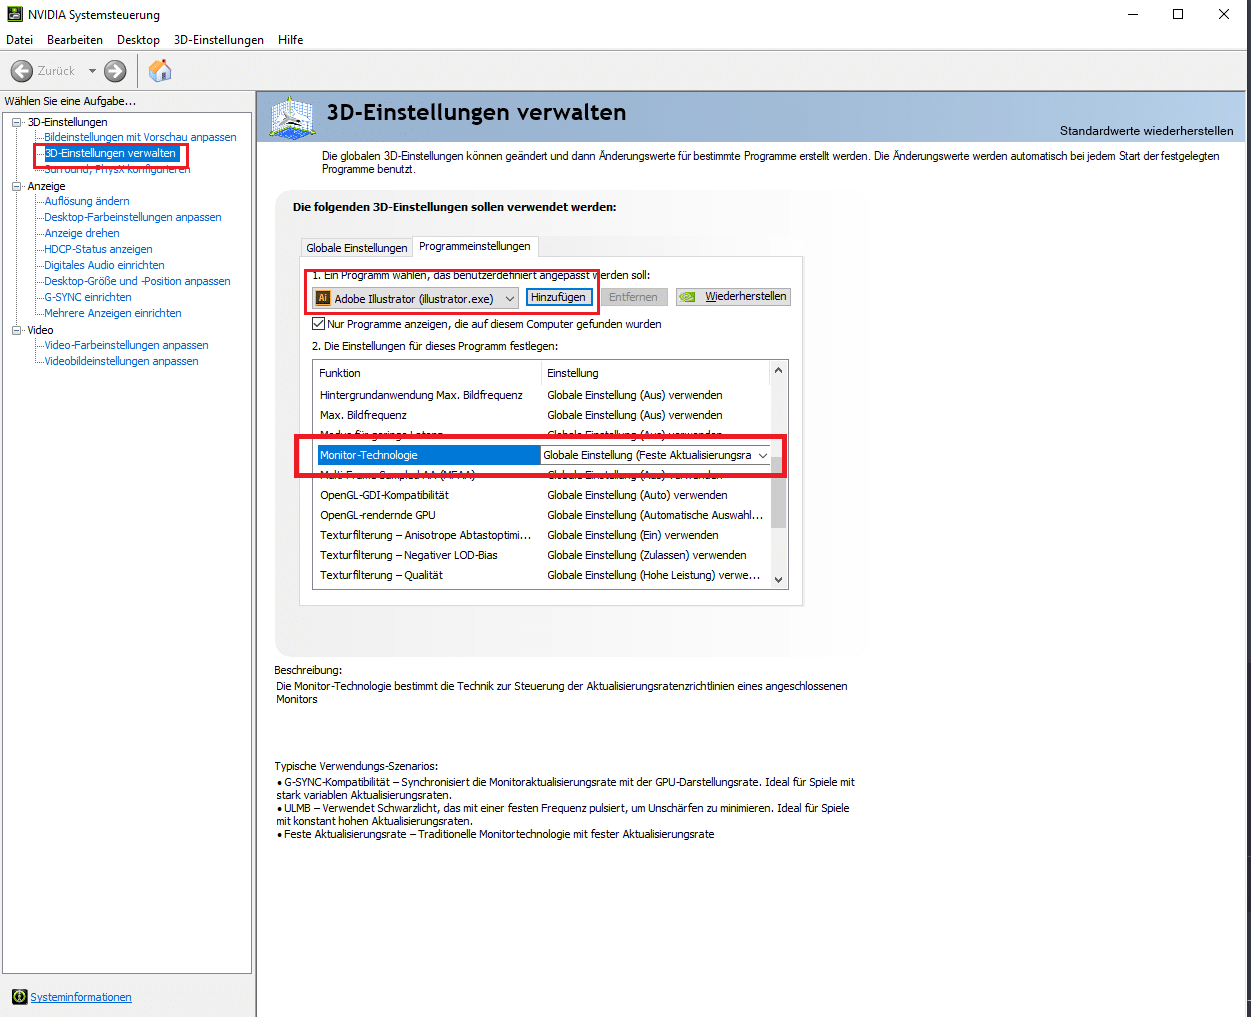Collapse the Anzeige tree node
The image size is (1251, 1017).
17,186
